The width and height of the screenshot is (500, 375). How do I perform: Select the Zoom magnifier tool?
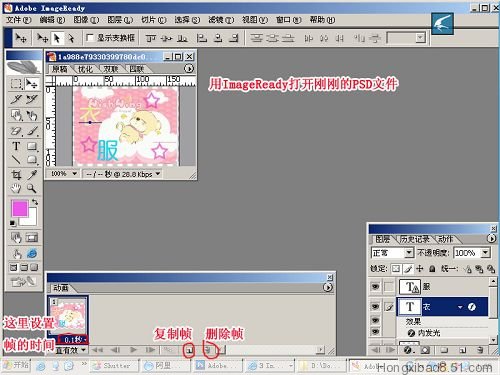coord(32,189)
